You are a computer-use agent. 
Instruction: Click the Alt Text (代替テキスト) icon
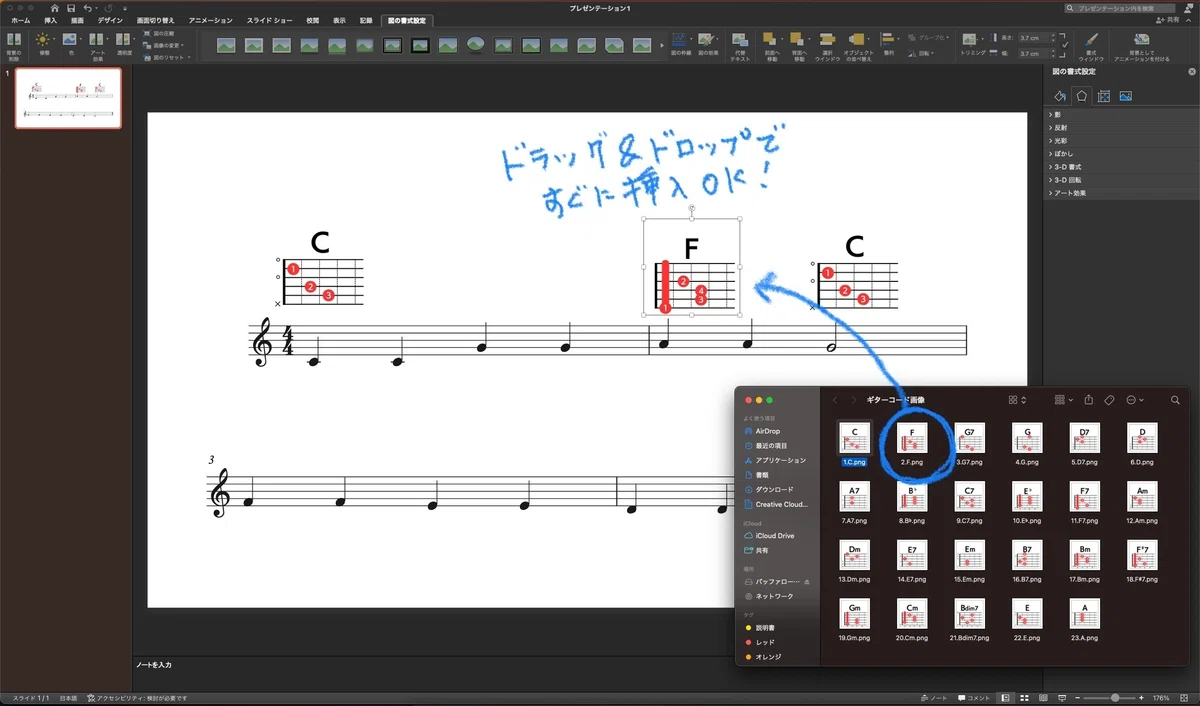pyautogui.click(x=740, y=40)
